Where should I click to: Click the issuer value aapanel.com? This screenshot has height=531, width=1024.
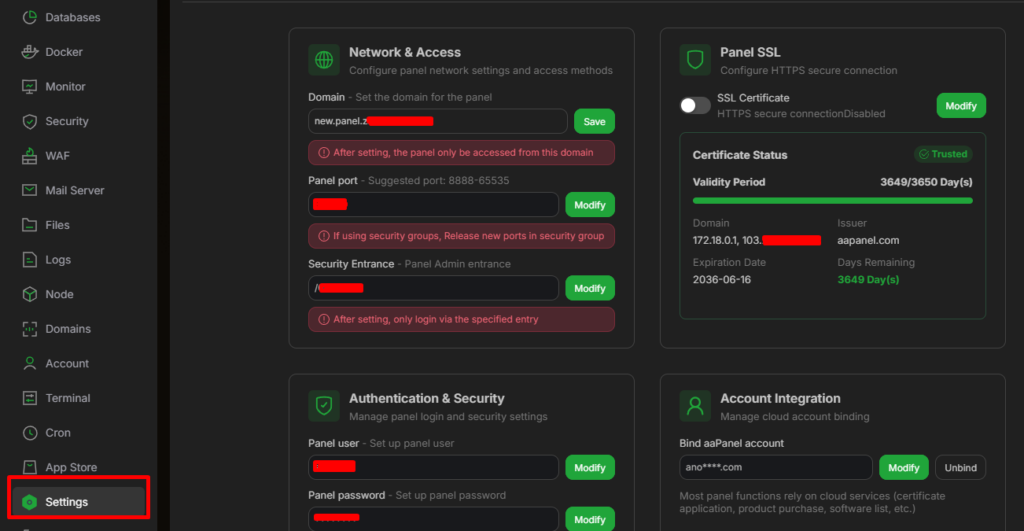pos(868,240)
